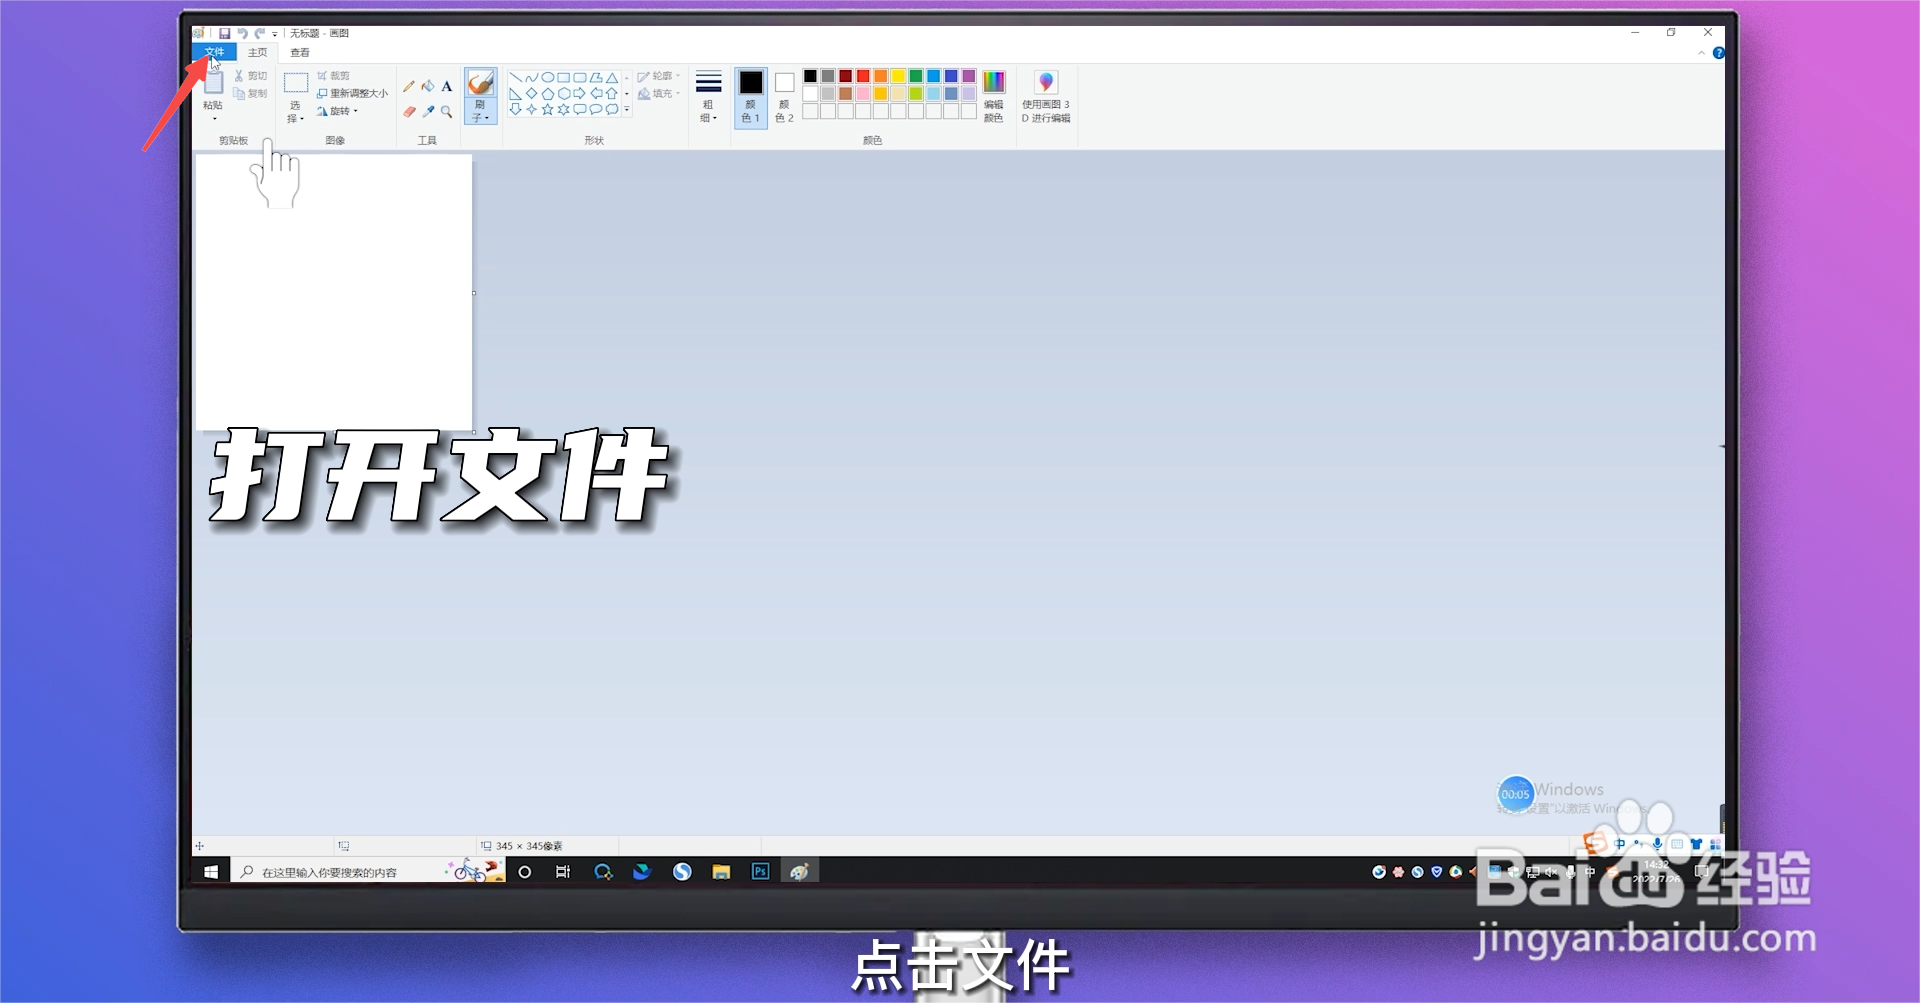The width and height of the screenshot is (1920, 1003).
Task: Pick the green color swatch
Action: 916,76
